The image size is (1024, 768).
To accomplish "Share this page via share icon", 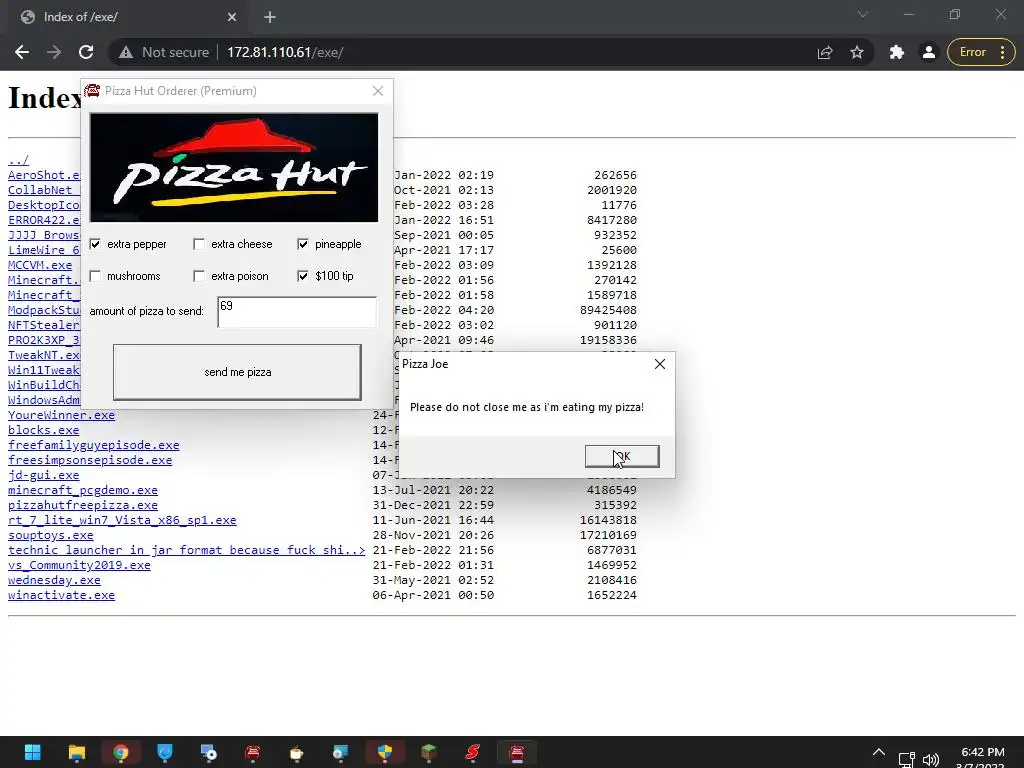I will 825,52.
